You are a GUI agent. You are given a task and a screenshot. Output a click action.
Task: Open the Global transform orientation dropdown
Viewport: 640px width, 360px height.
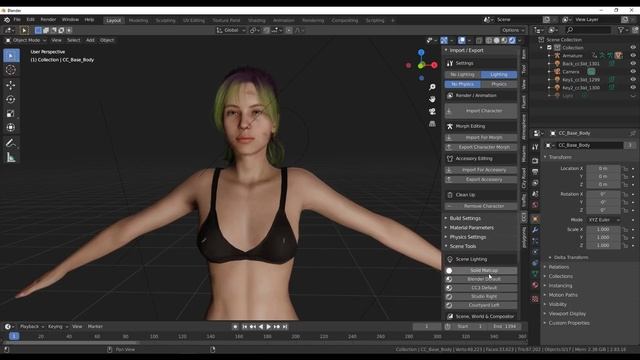[231, 30]
